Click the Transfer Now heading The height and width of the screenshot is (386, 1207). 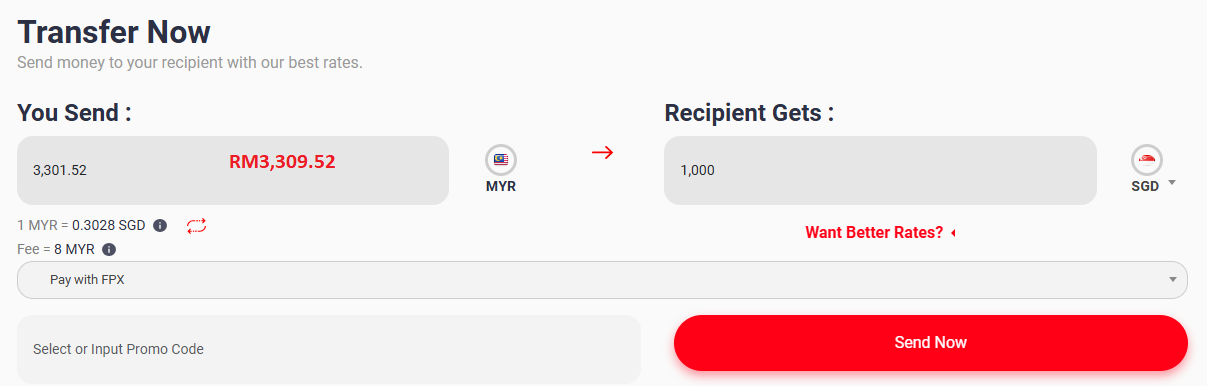point(114,32)
